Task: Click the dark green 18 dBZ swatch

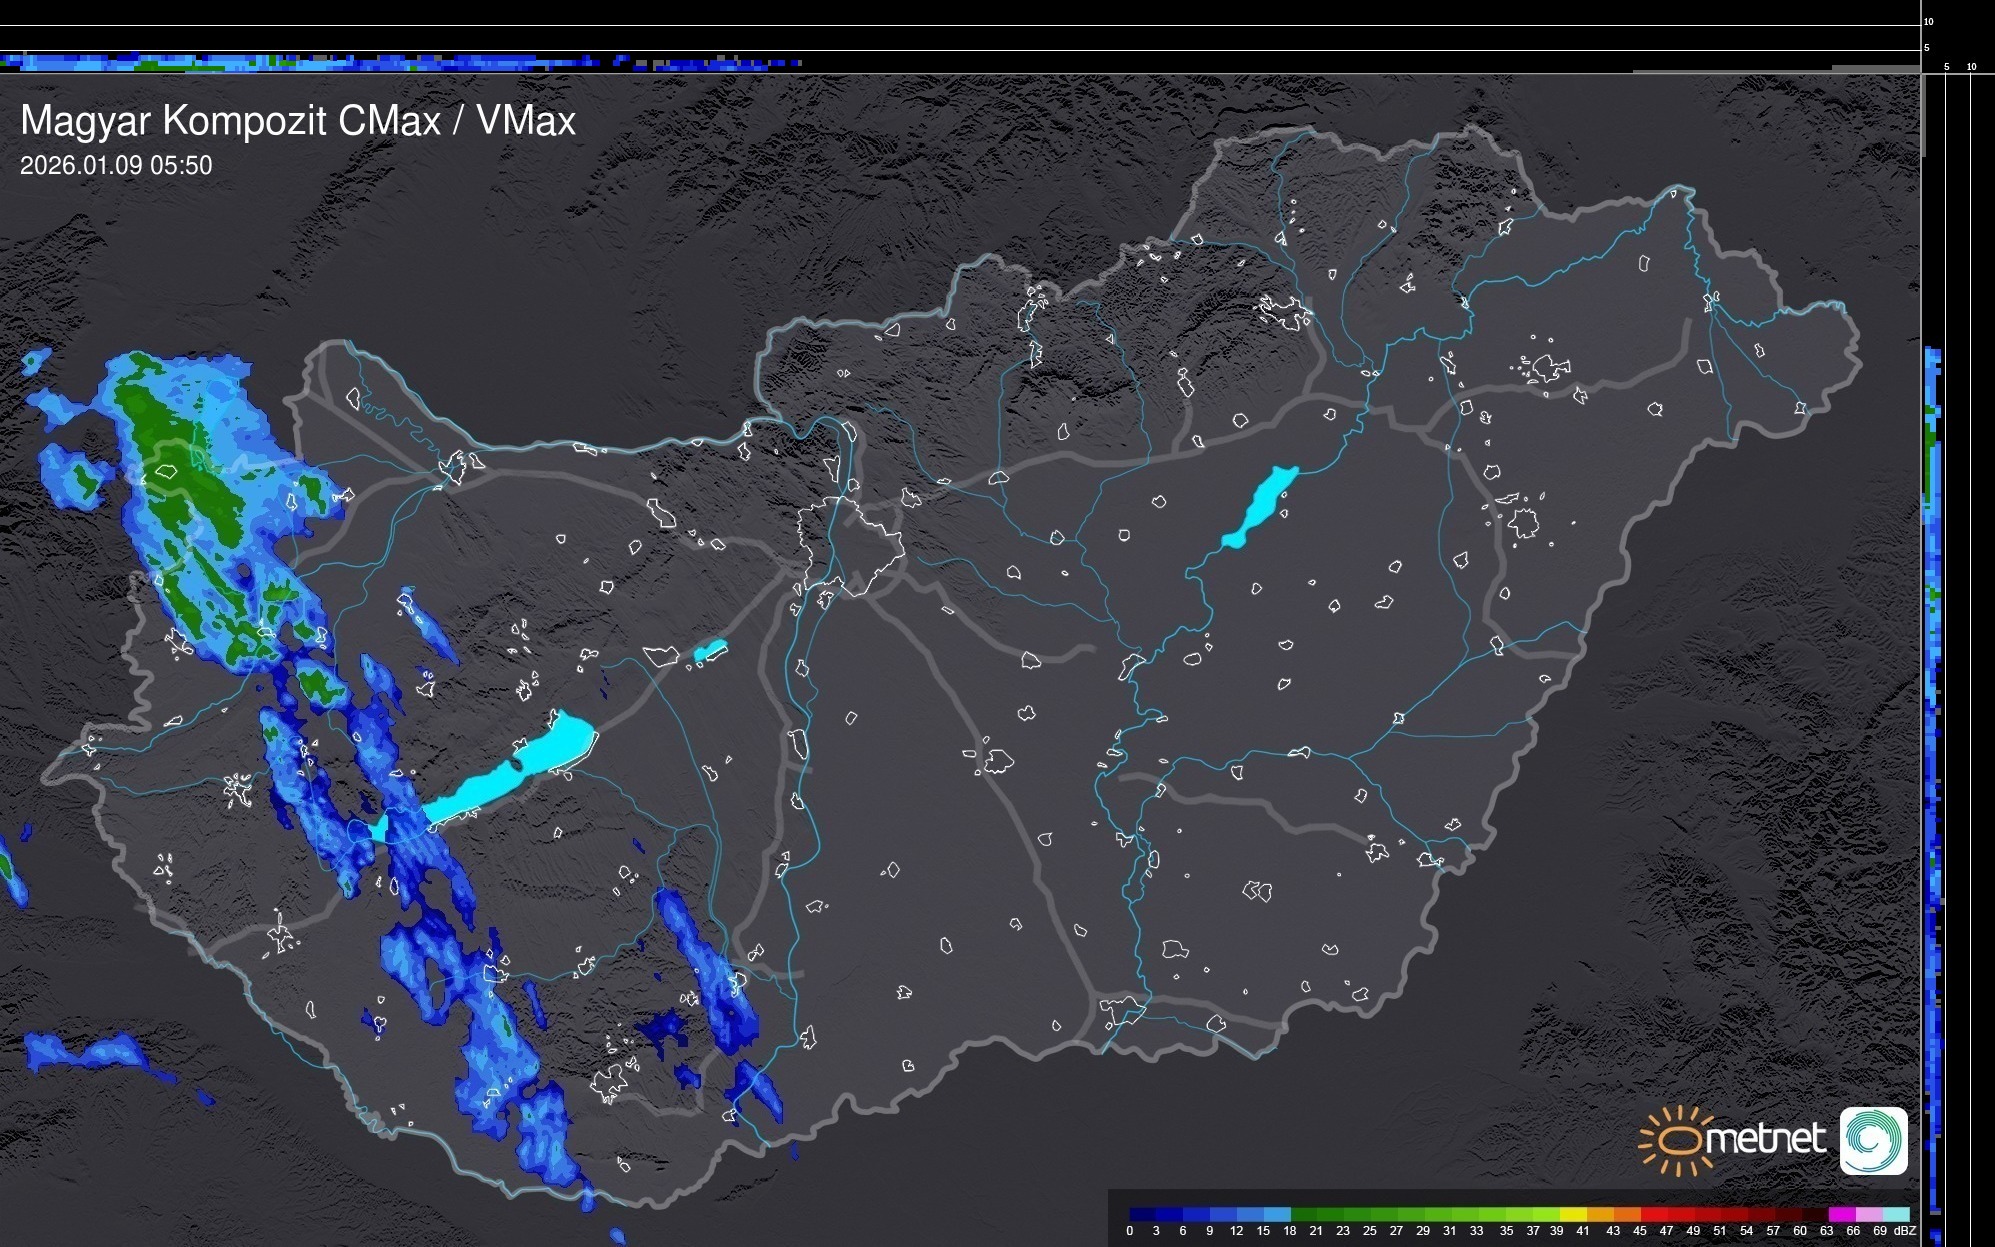Action: coord(1303,1214)
